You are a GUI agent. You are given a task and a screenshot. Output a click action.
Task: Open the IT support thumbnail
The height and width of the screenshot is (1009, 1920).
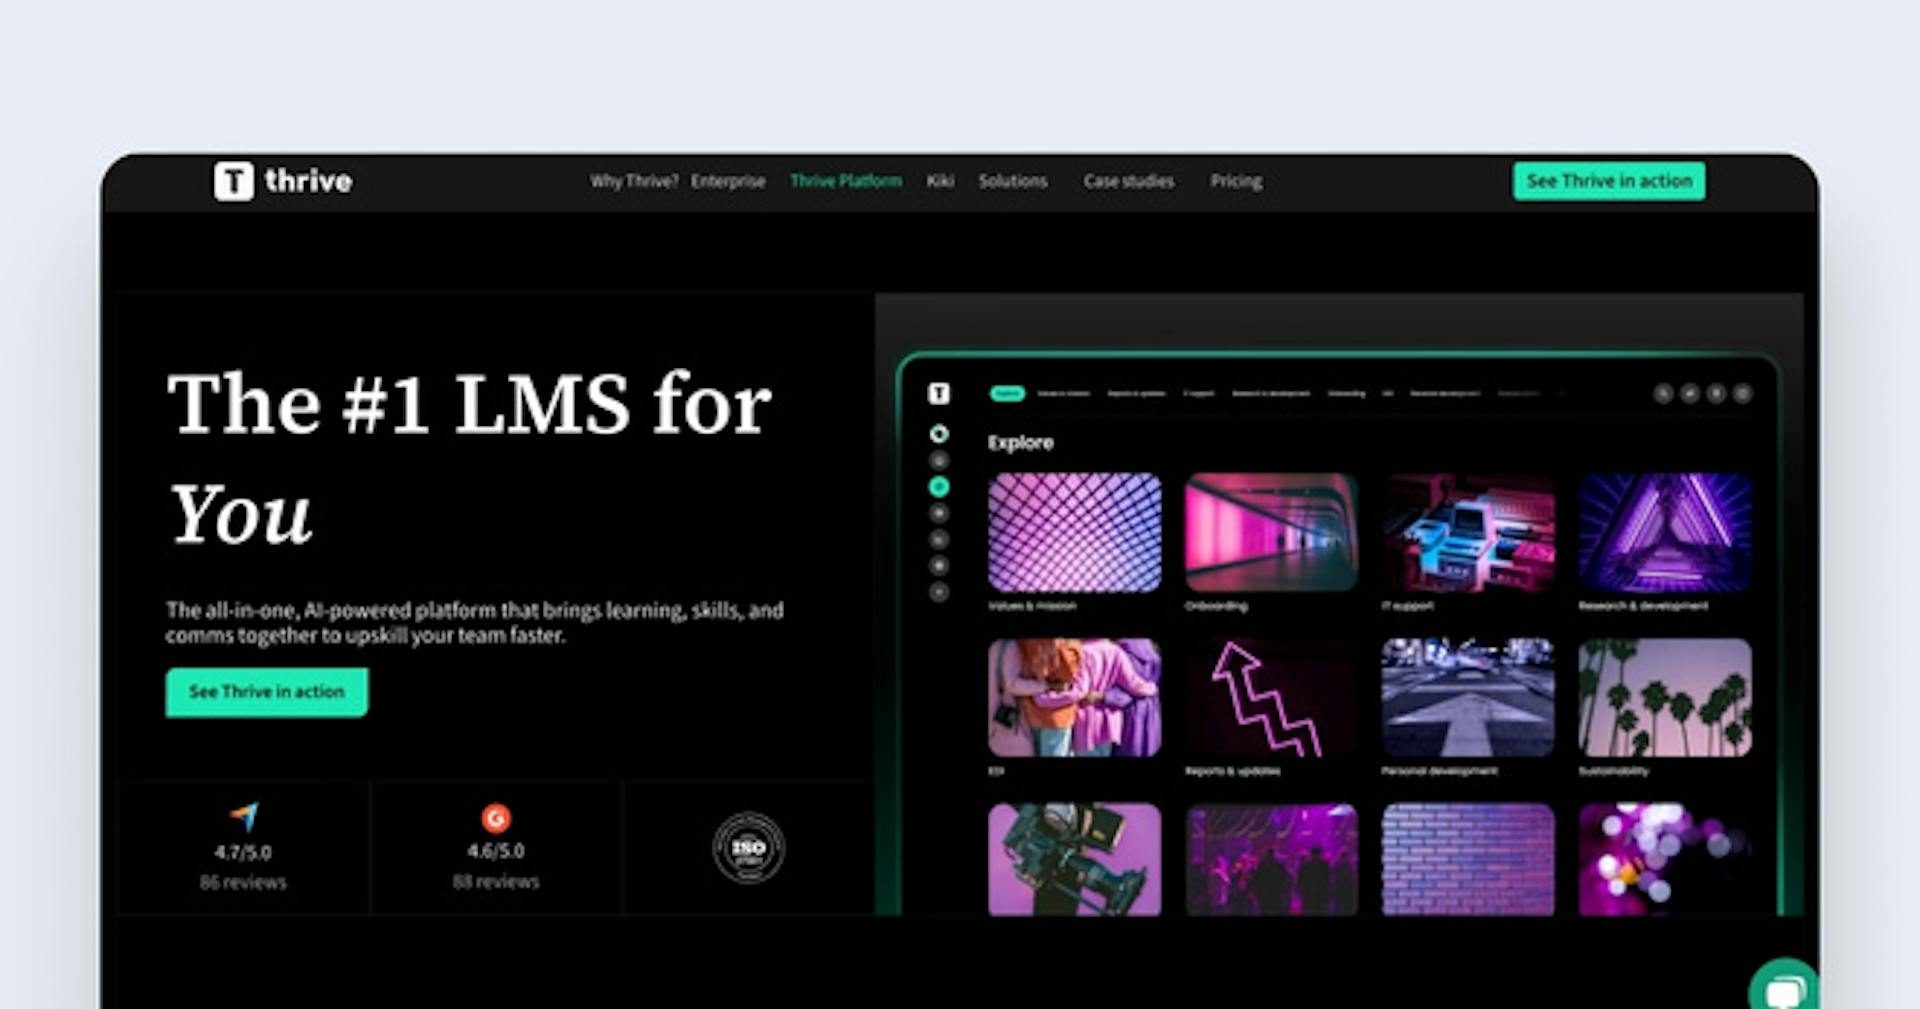[1468, 533]
